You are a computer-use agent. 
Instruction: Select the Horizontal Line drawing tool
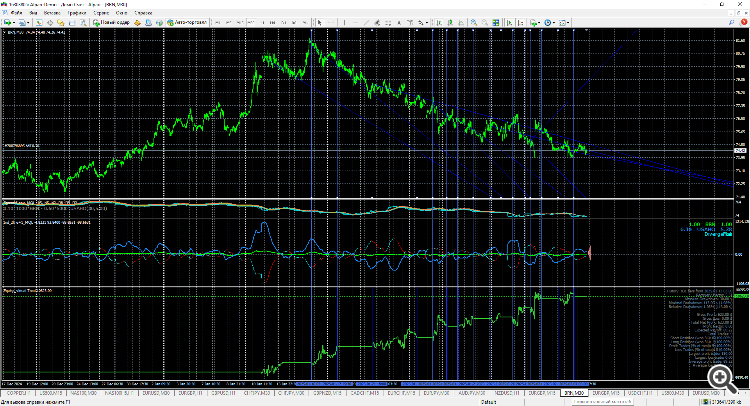pyautogui.click(x=355, y=22)
